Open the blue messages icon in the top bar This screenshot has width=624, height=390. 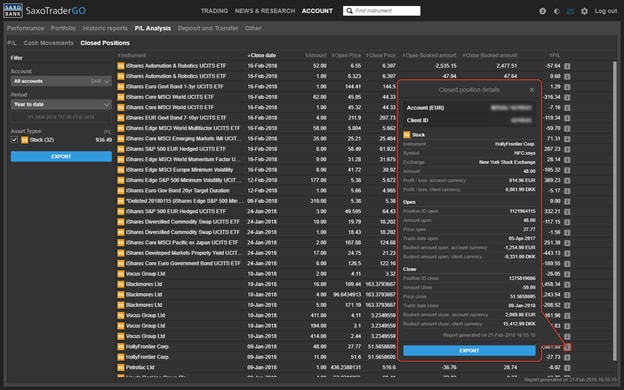tap(570, 11)
